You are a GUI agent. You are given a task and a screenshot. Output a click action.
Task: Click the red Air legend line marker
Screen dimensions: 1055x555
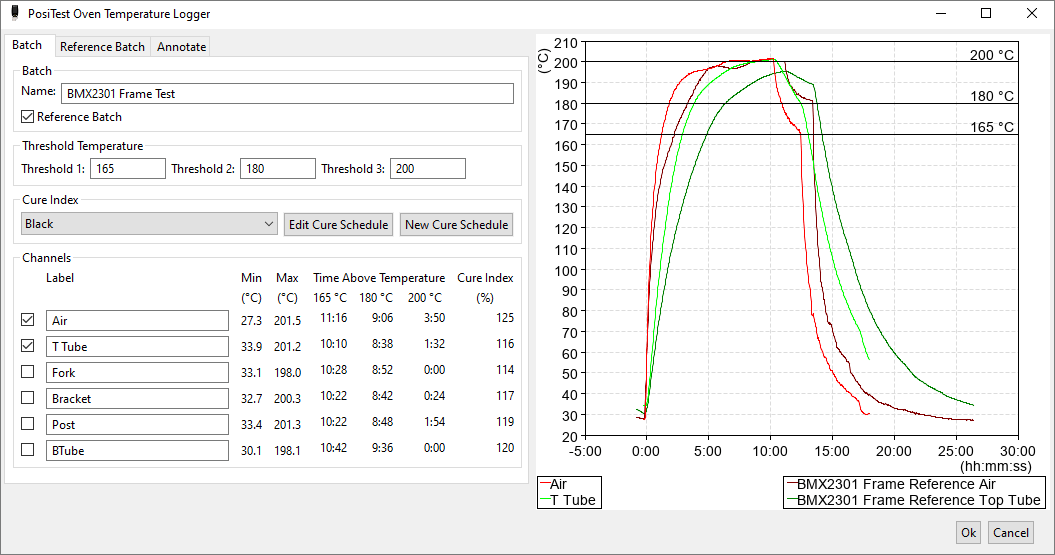[544, 484]
